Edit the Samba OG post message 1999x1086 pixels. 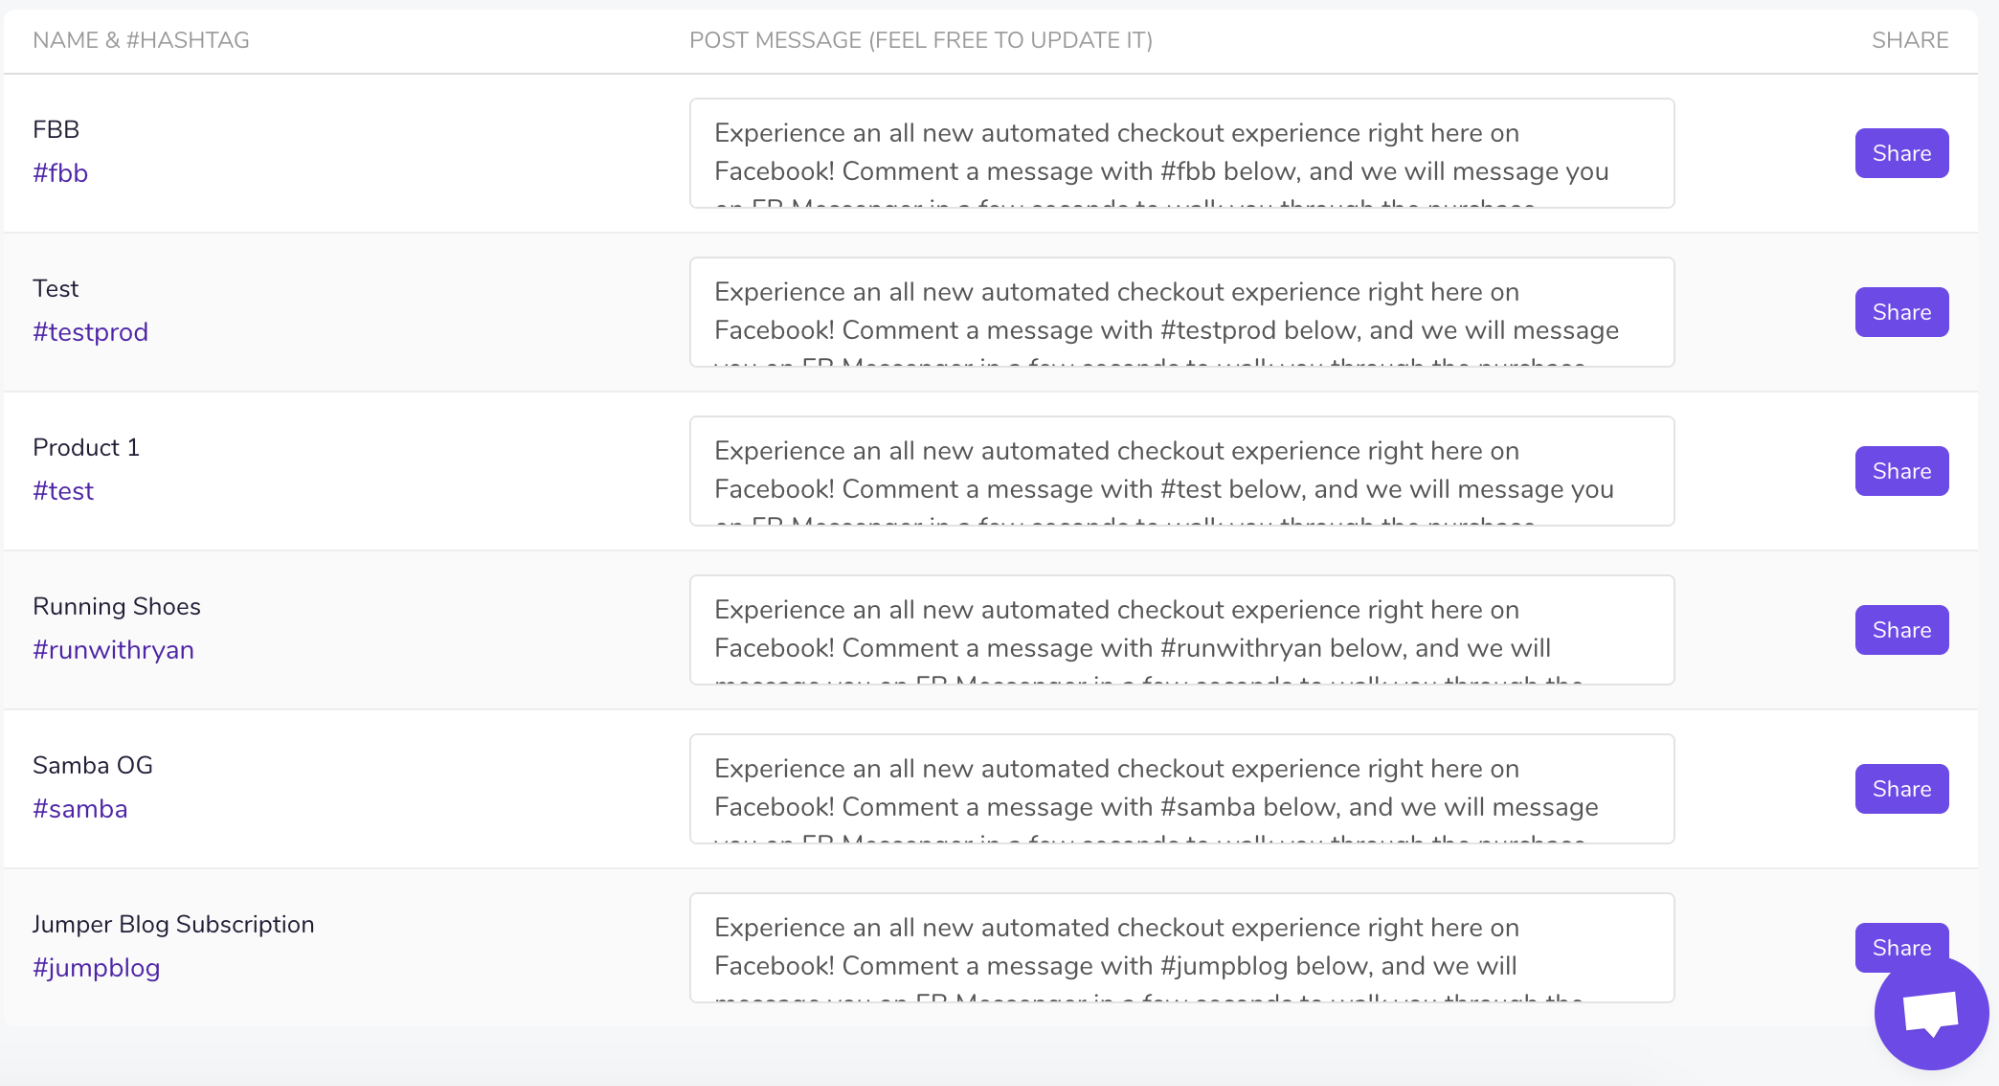1182,789
